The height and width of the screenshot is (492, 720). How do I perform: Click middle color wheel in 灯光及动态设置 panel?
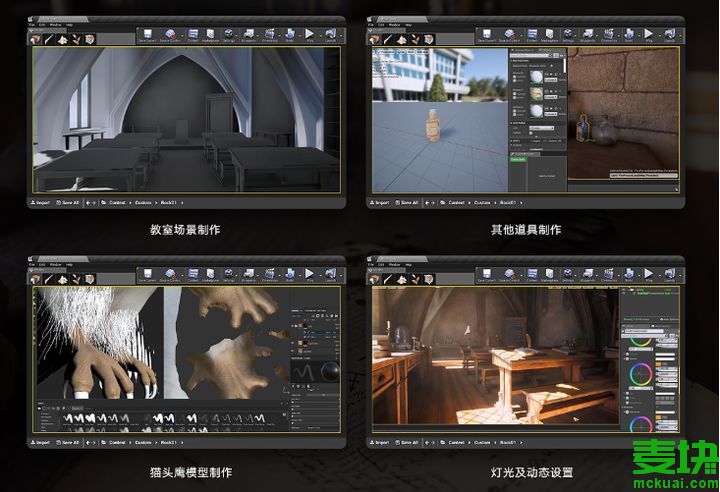[x=641, y=374]
